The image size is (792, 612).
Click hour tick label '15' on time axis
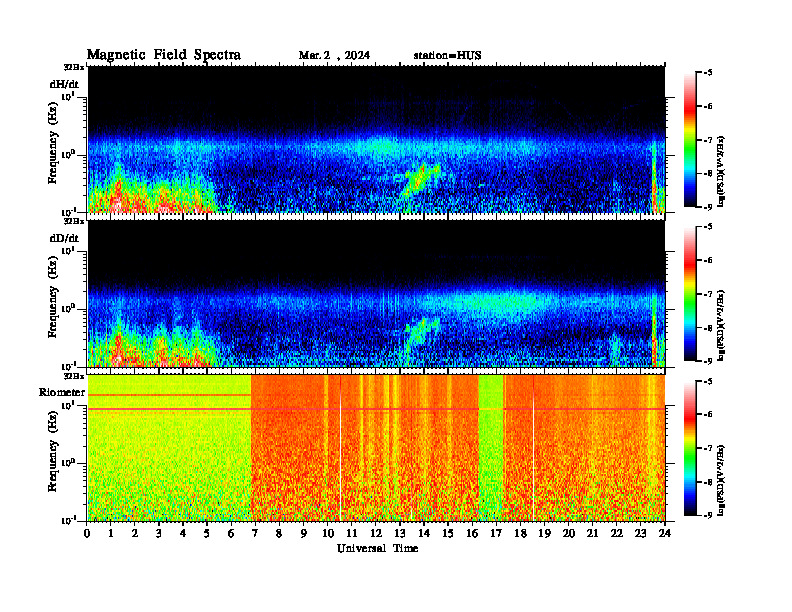(448, 533)
